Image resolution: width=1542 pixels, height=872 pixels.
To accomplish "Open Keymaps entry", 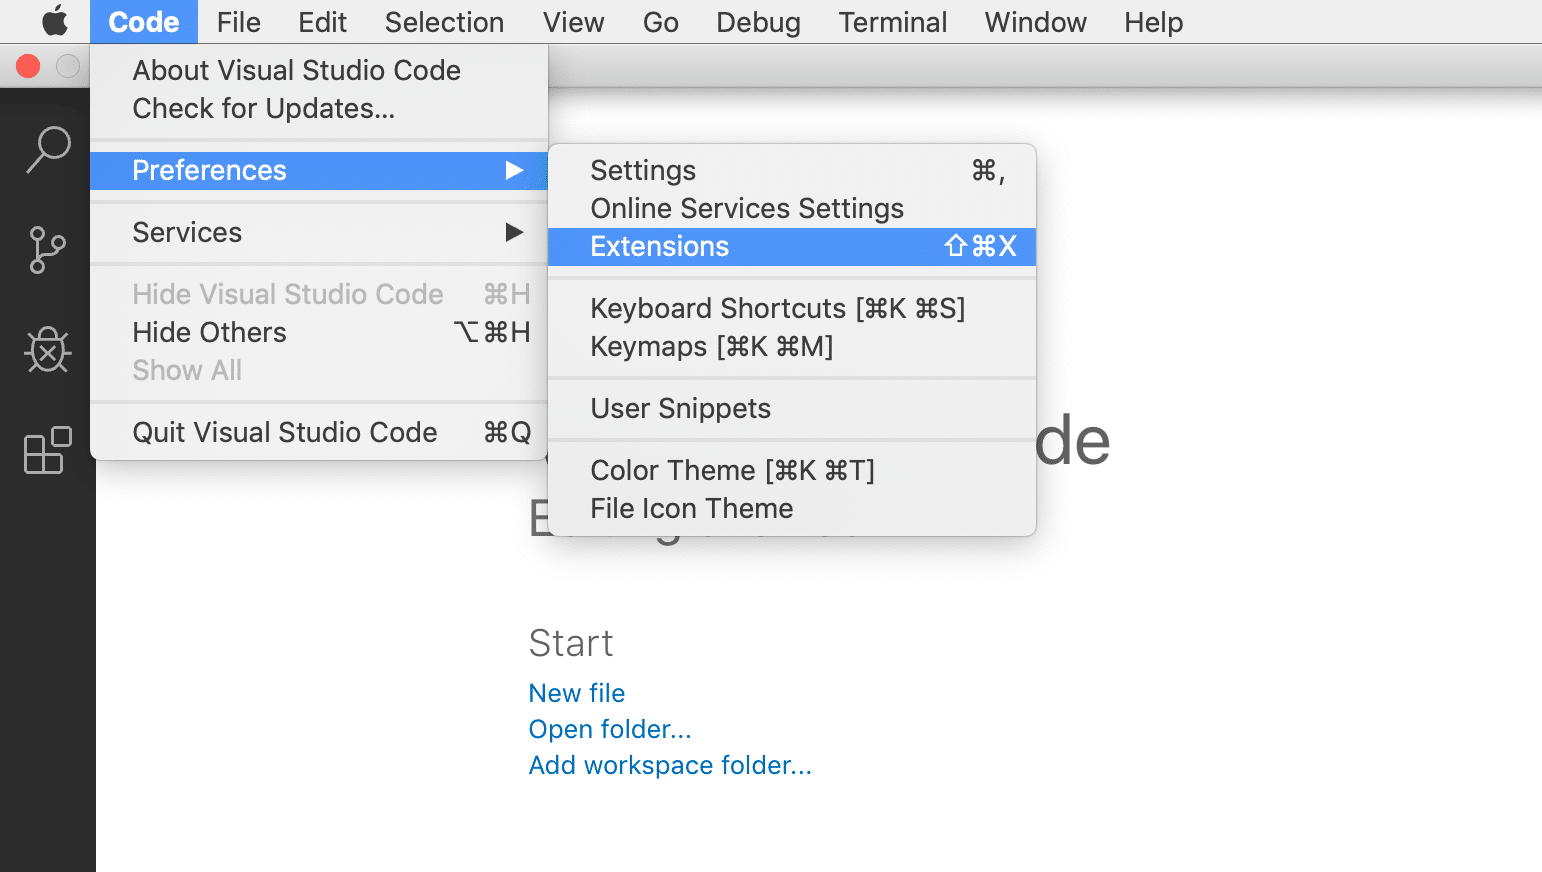I will 792,346.
